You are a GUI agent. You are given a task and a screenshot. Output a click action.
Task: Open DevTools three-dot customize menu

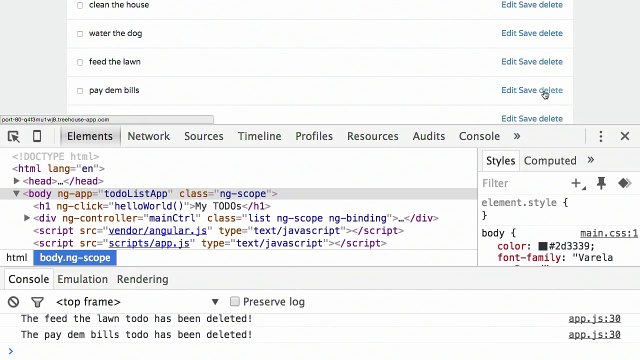(600, 136)
